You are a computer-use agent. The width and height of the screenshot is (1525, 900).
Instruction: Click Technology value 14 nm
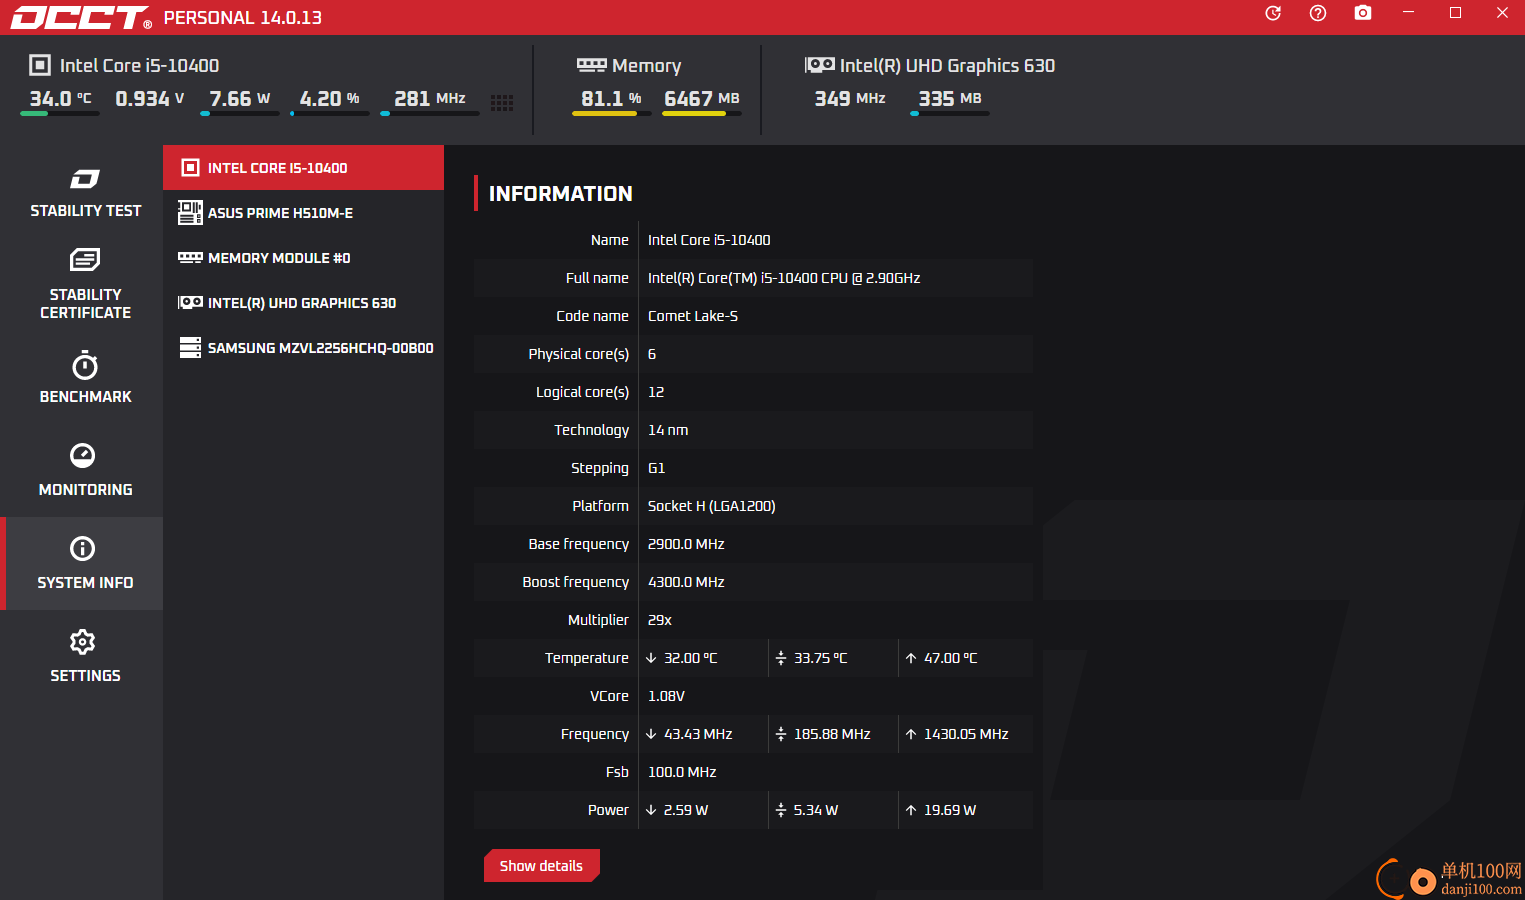click(668, 430)
